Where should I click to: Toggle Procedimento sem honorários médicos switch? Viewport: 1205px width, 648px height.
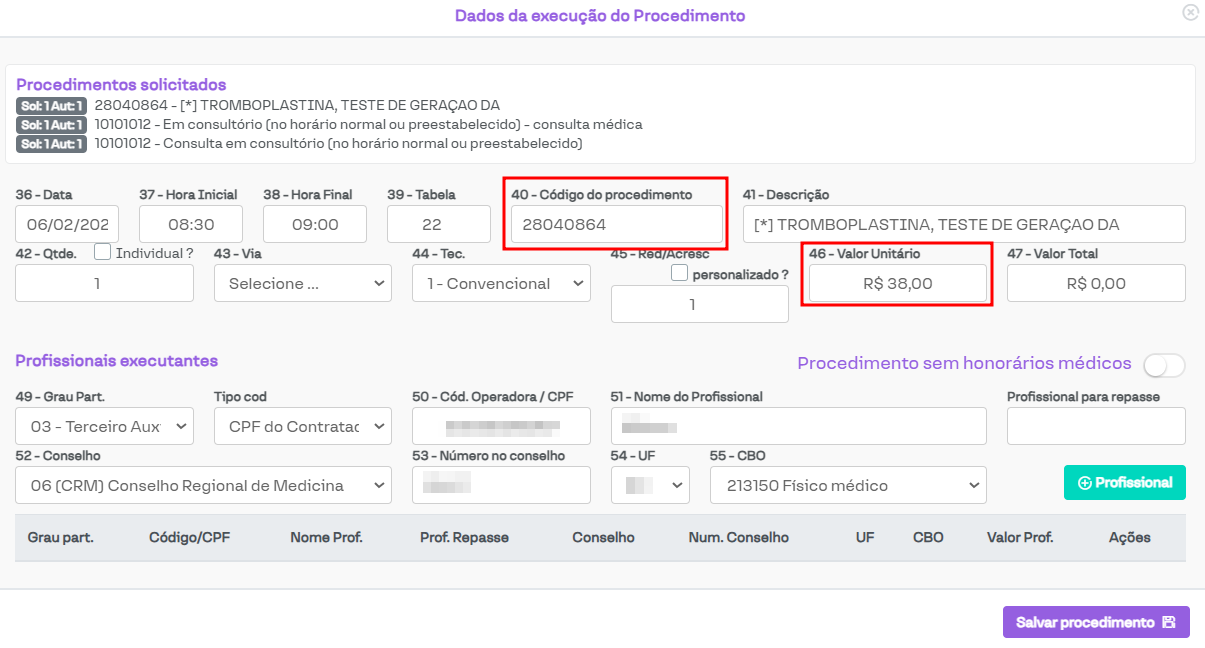pyautogui.click(x=1164, y=365)
